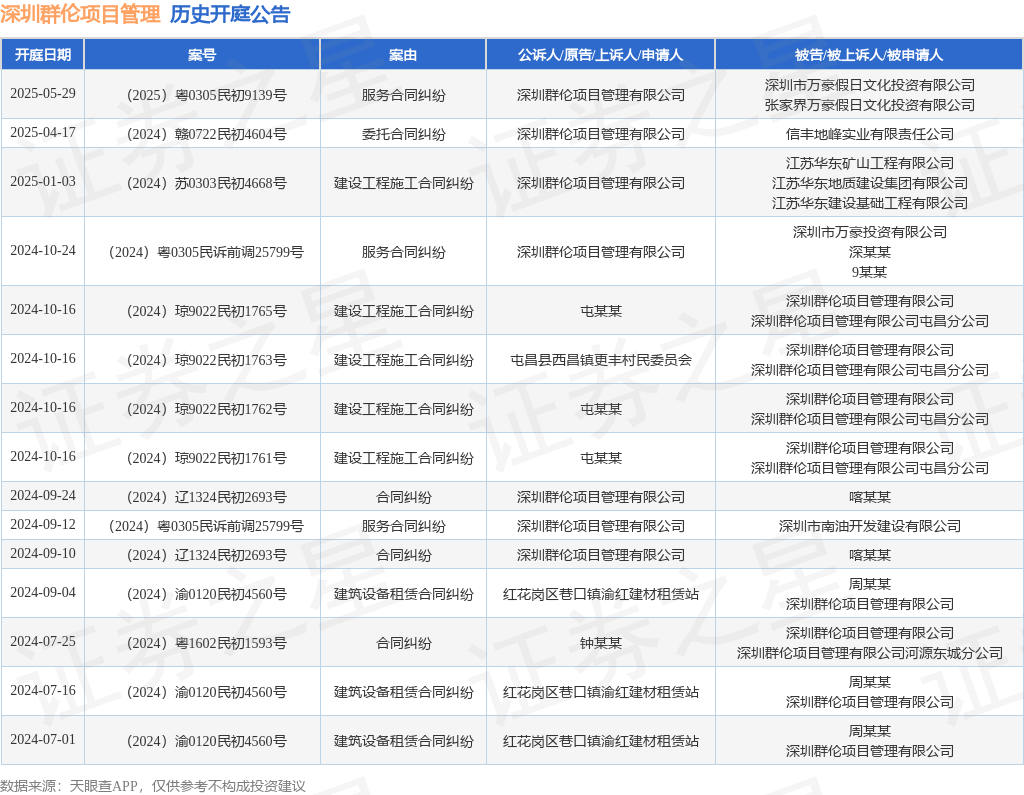Select the 被告/被上诉人/被申请人 column header
The height and width of the screenshot is (795, 1024).
[869, 54]
